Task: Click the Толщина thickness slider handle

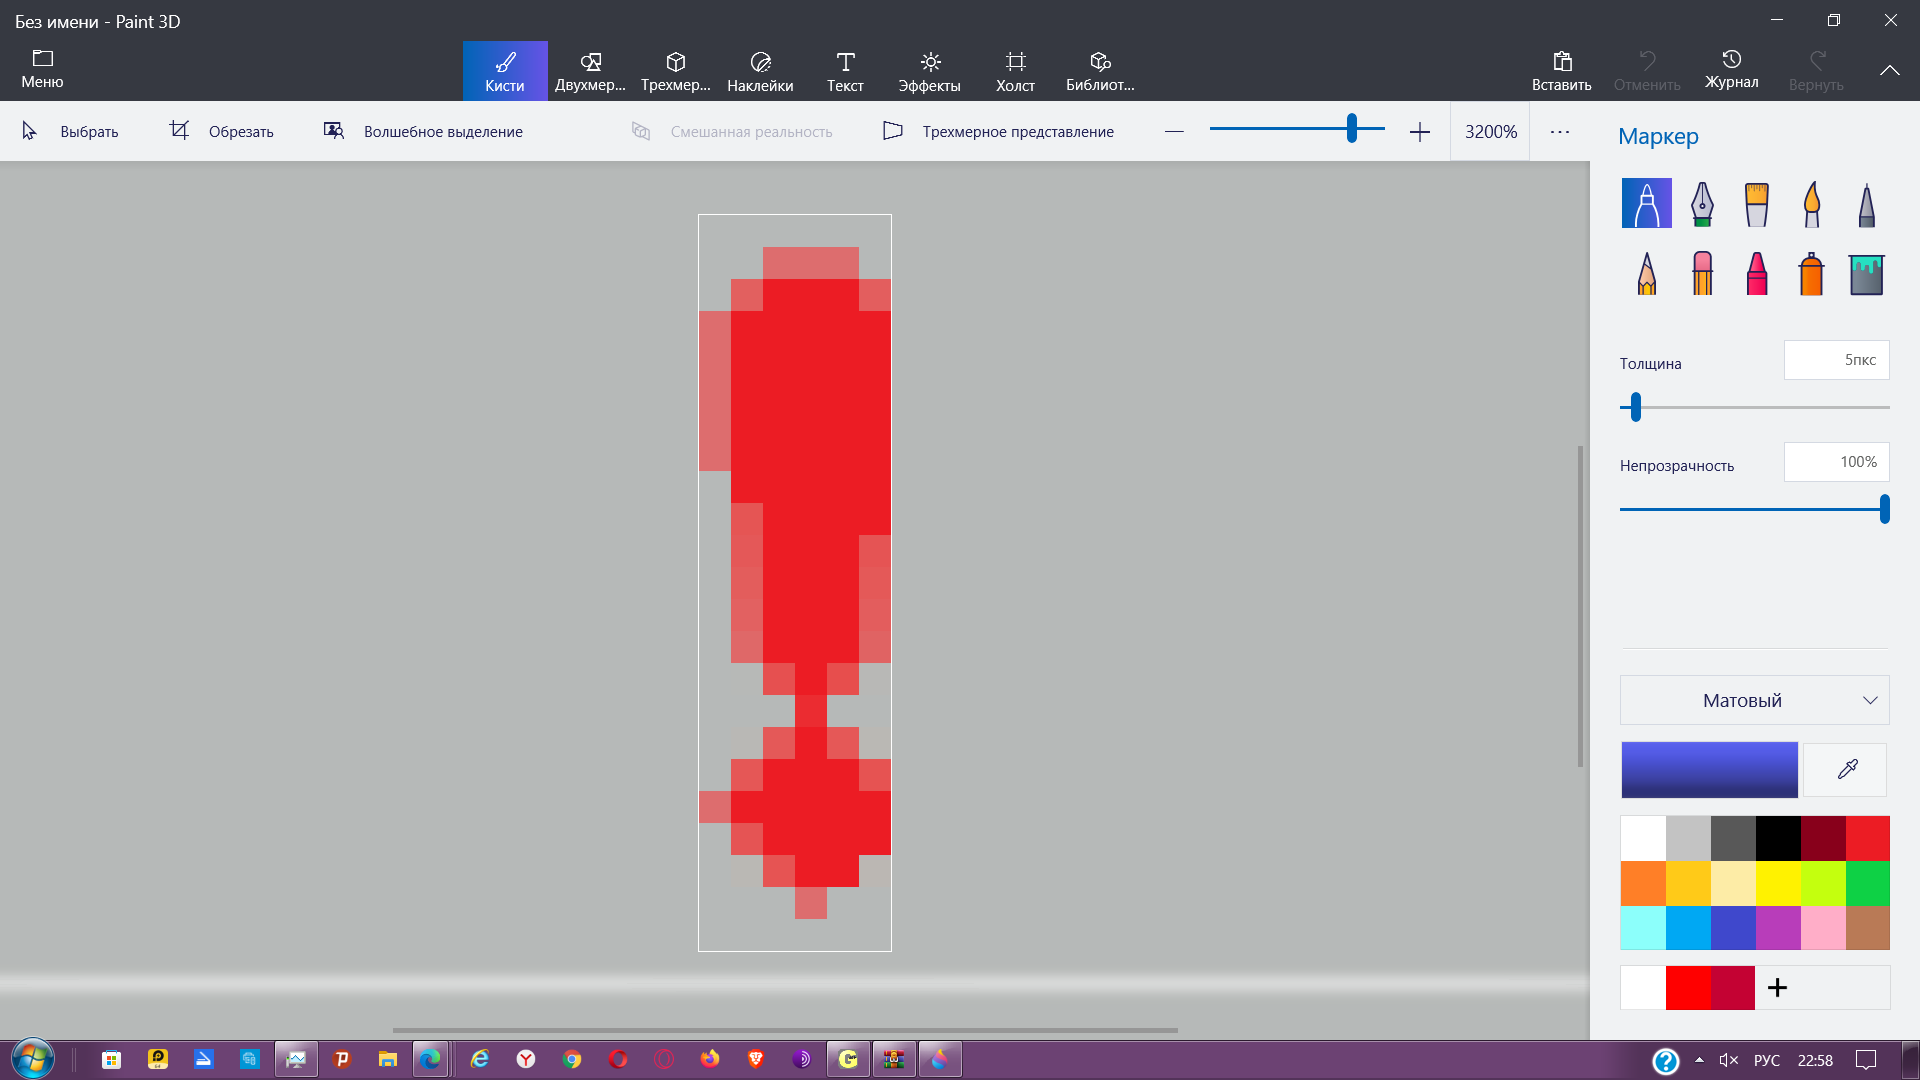Action: (1636, 407)
